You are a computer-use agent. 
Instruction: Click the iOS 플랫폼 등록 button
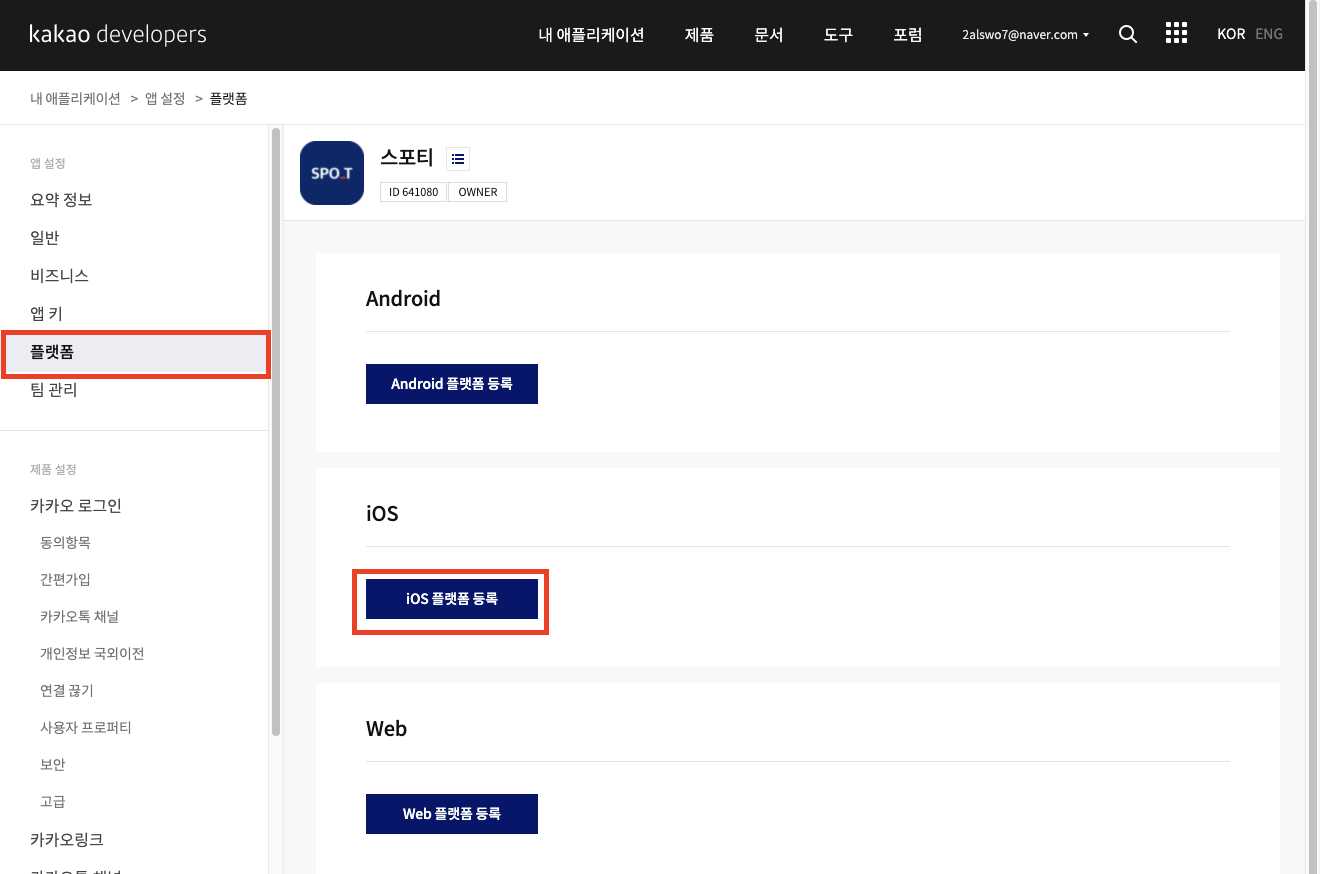coord(452,599)
